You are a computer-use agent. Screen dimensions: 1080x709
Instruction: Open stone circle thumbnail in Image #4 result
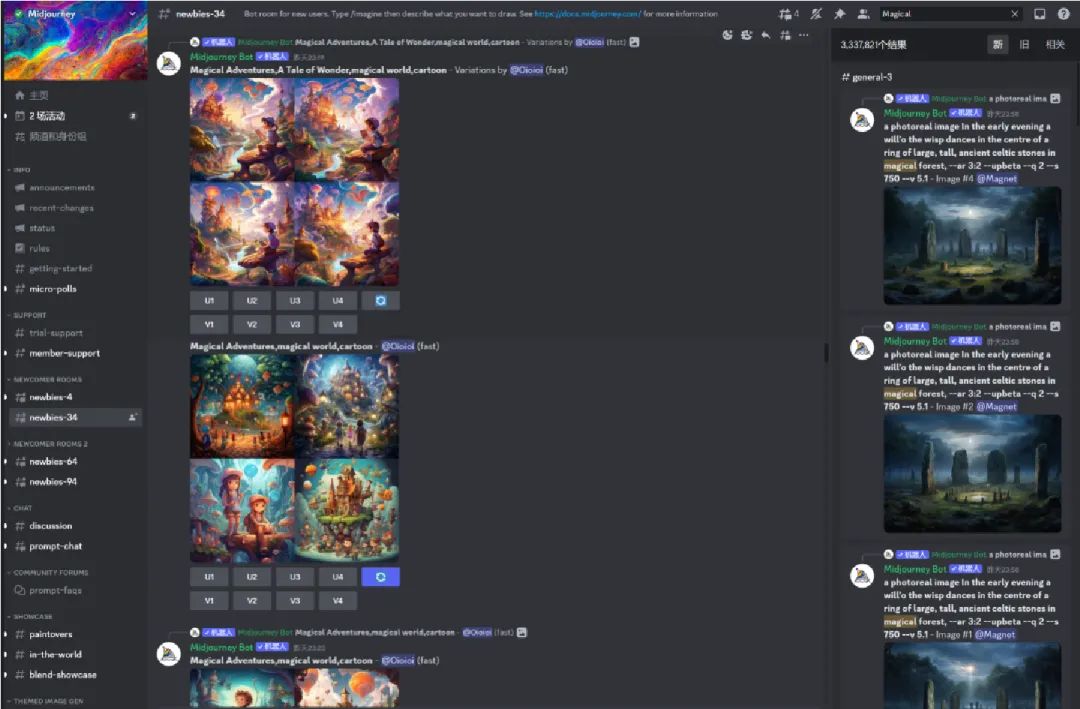coord(972,245)
